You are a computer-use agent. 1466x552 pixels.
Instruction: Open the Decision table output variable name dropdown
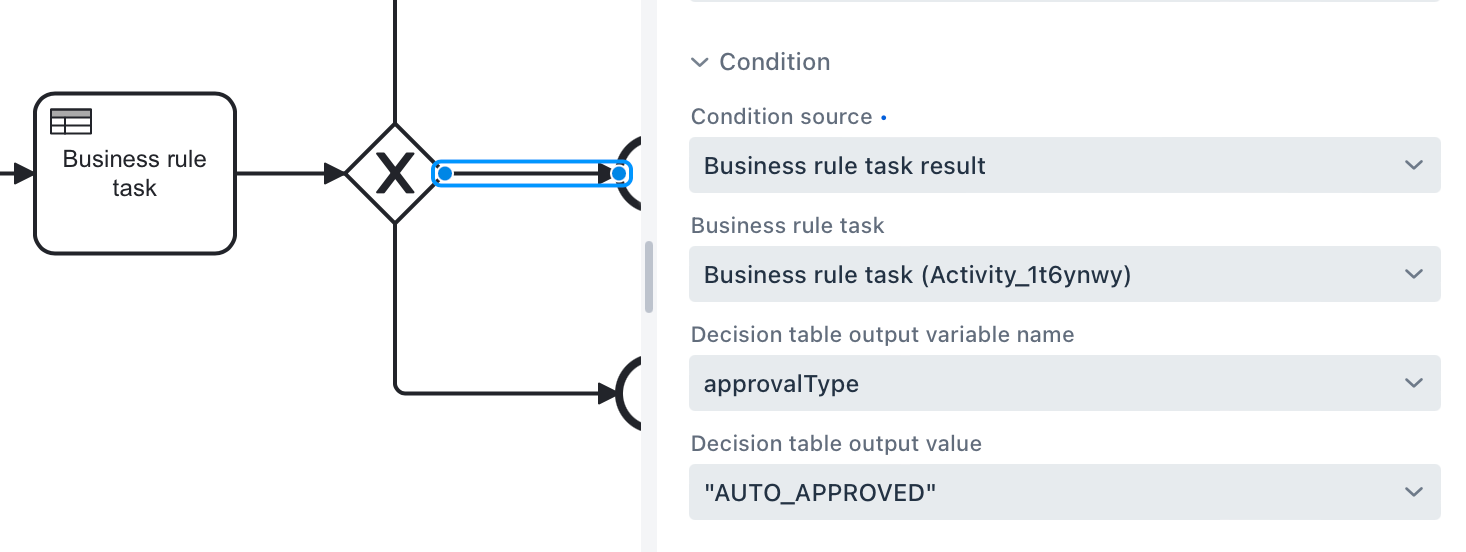1064,383
